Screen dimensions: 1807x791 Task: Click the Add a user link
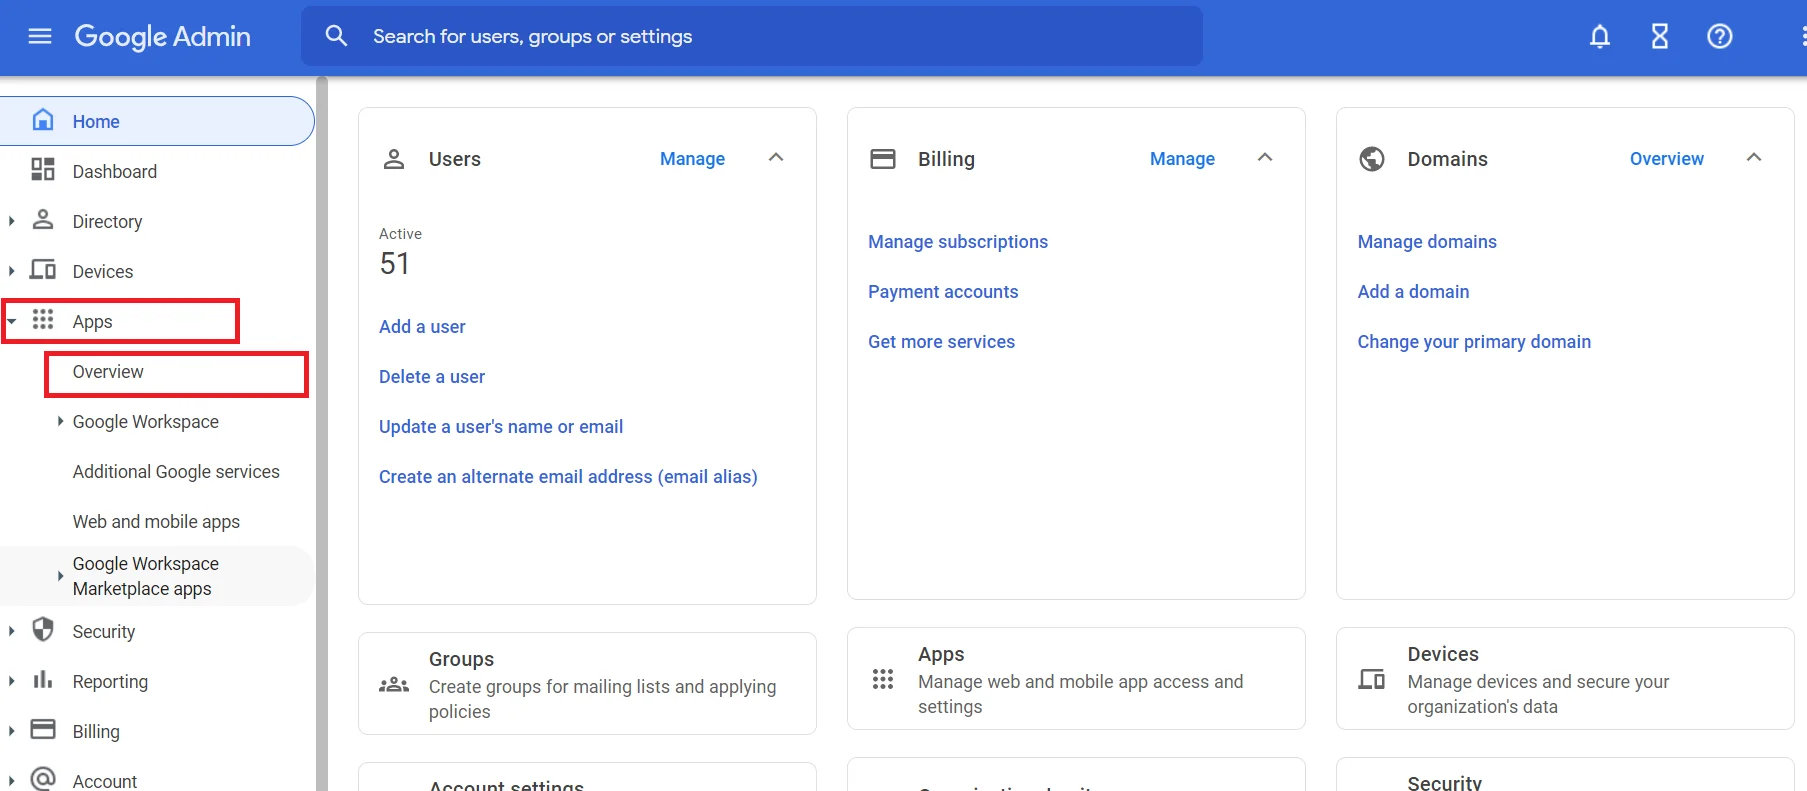[422, 327]
